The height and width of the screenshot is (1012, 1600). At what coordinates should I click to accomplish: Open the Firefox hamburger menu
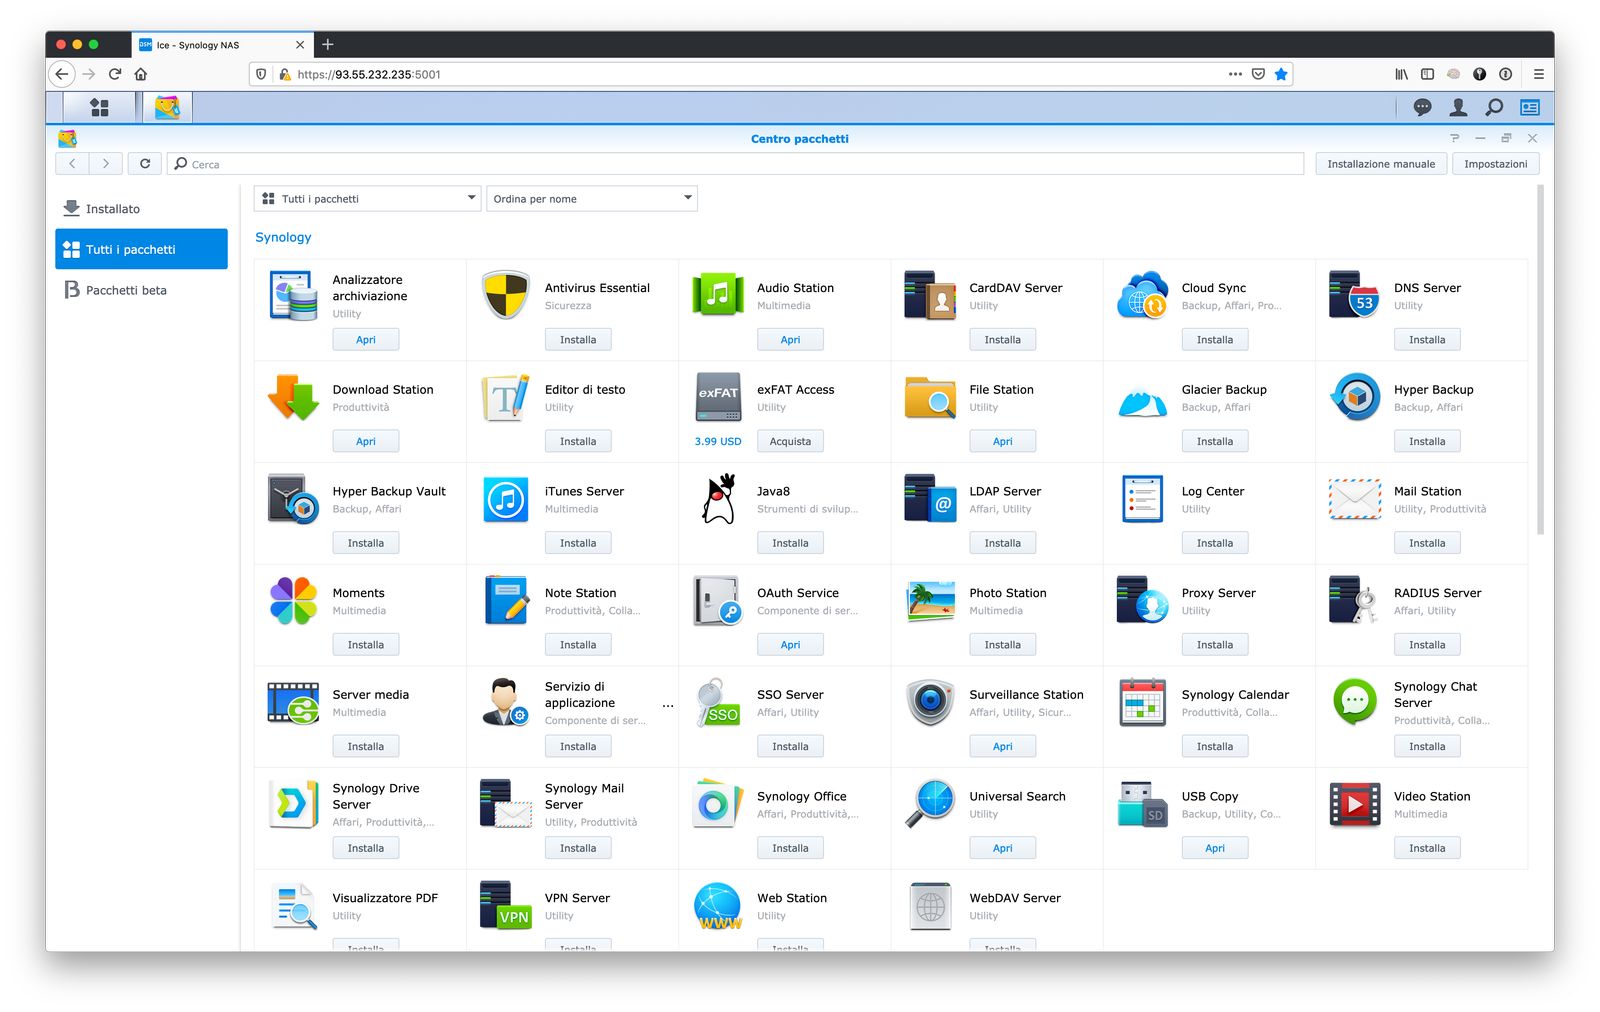pyautogui.click(x=1538, y=74)
